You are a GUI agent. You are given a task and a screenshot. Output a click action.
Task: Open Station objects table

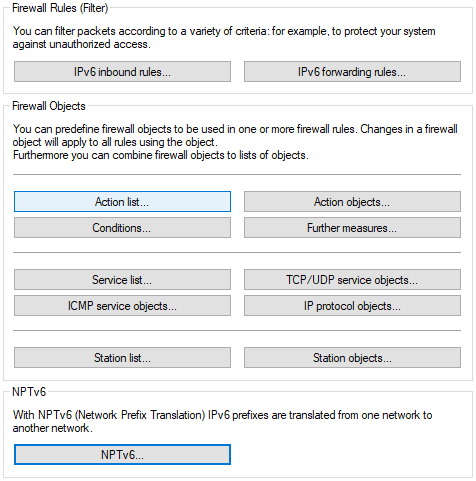352,358
